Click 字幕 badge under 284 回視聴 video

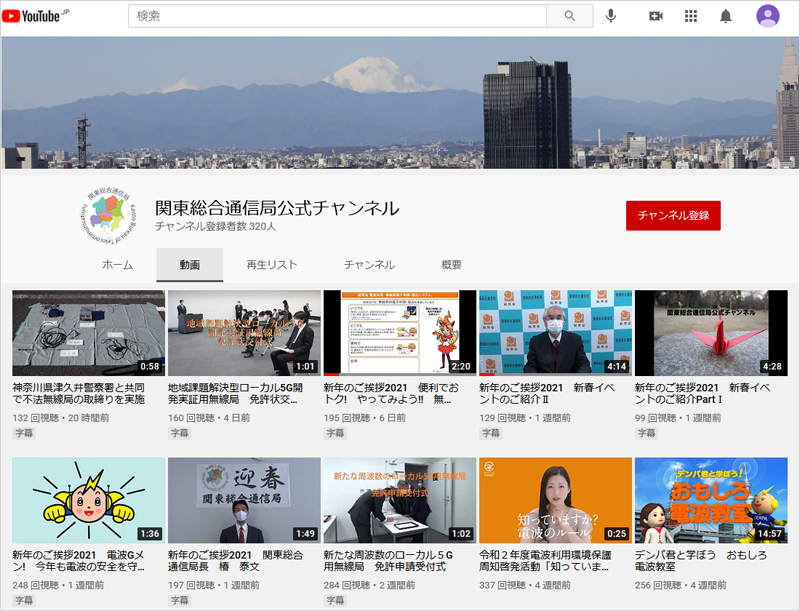pyautogui.click(x=335, y=600)
